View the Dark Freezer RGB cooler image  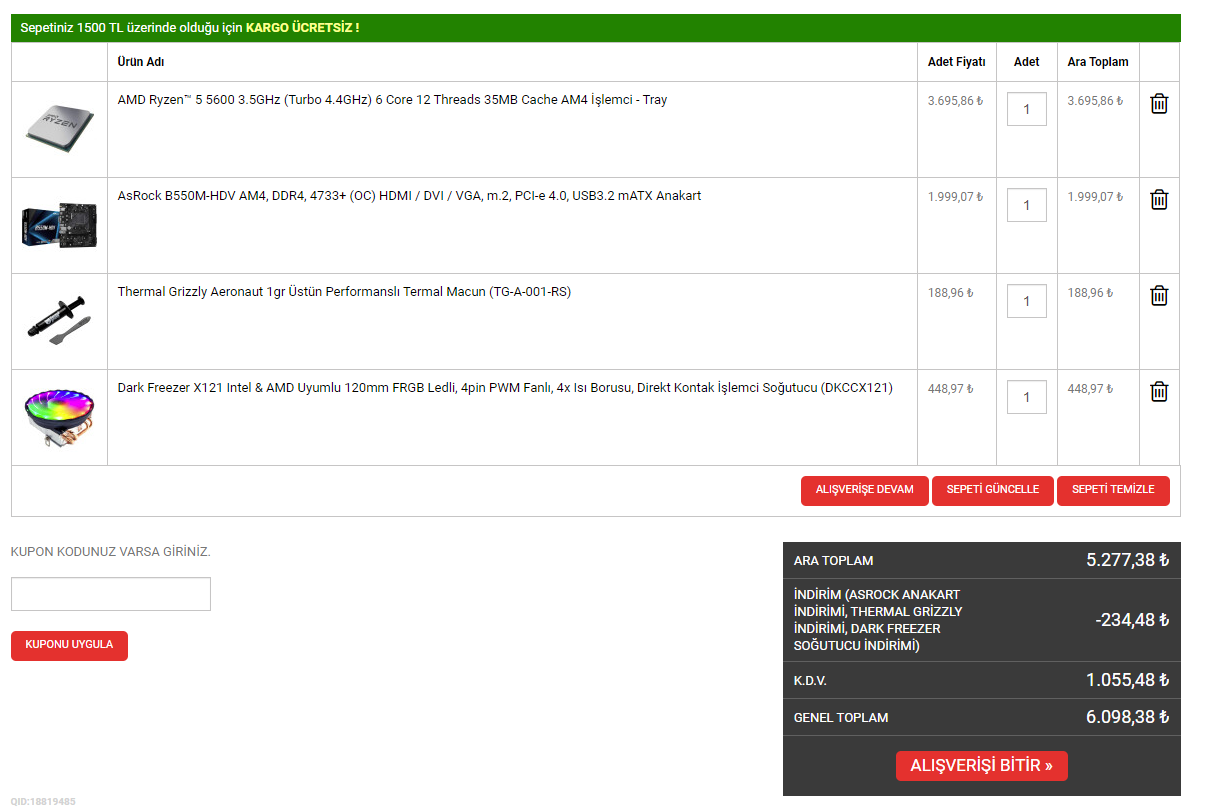pyautogui.click(x=59, y=418)
